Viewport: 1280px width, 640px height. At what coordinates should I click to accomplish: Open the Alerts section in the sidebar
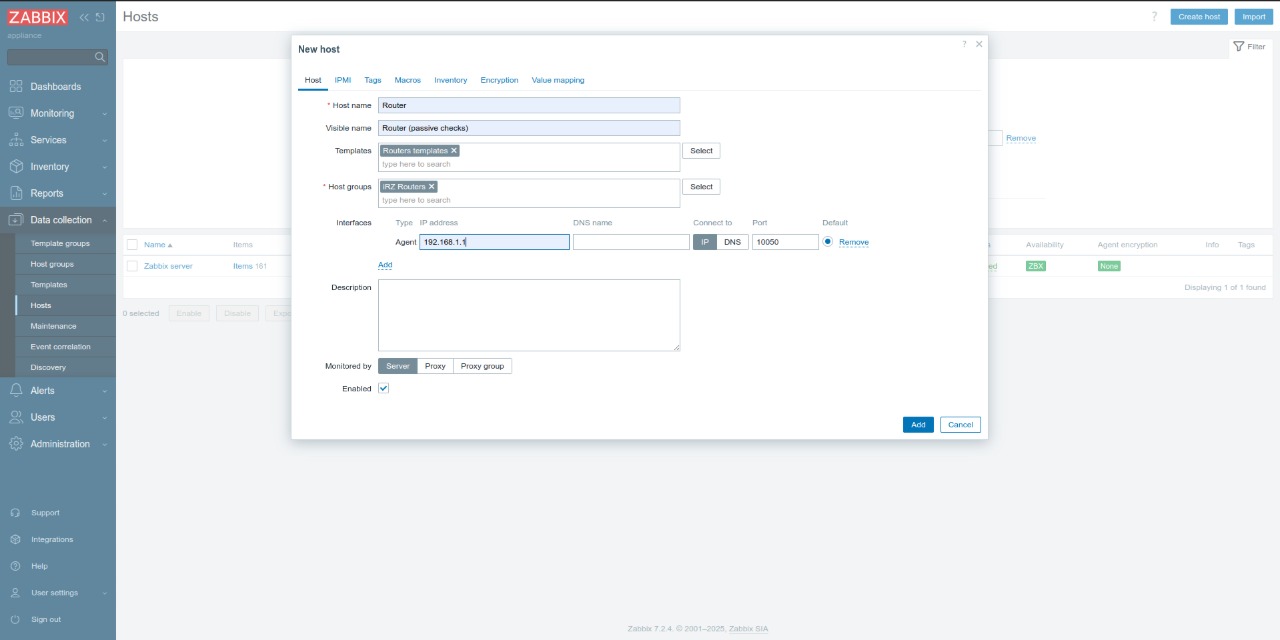pyautogui.click(x=44, y=390)
